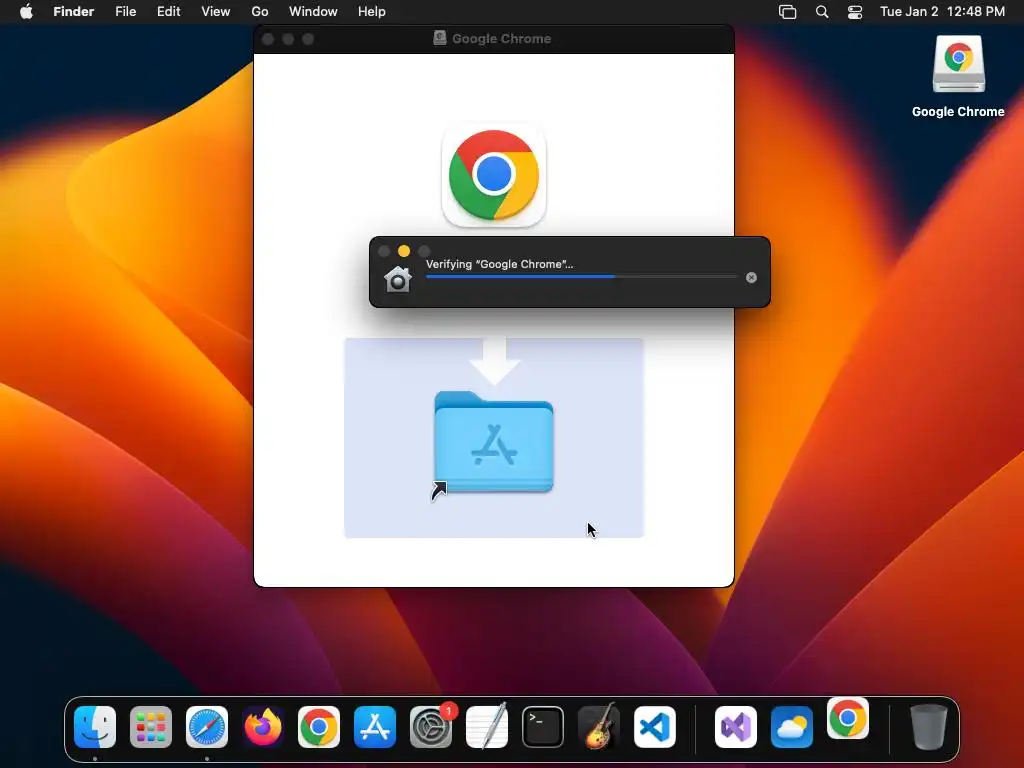
Task: Open the Apple menu
Action: click(x=26, y=12)
